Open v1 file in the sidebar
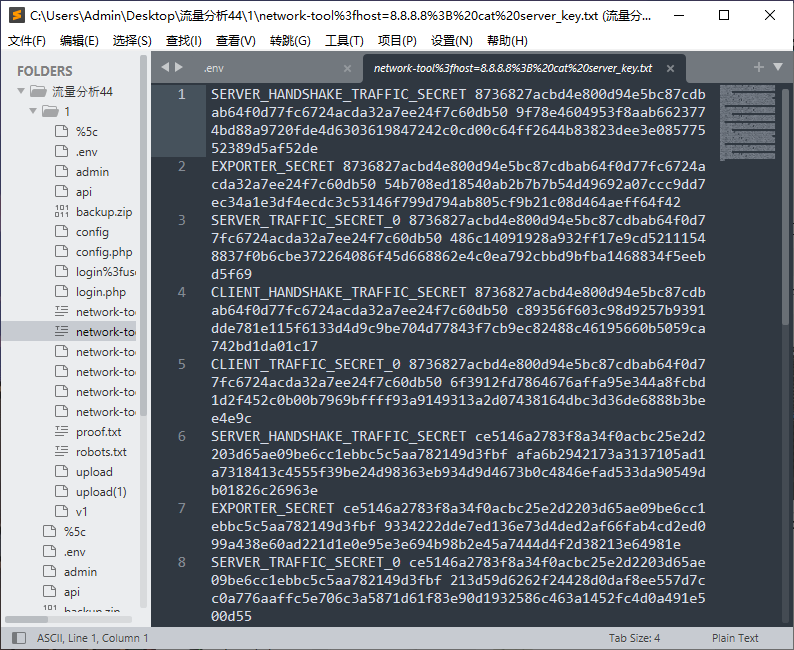The height and width of the screenshot is (650, 794). pyautogui.click(x=82, y=512)
